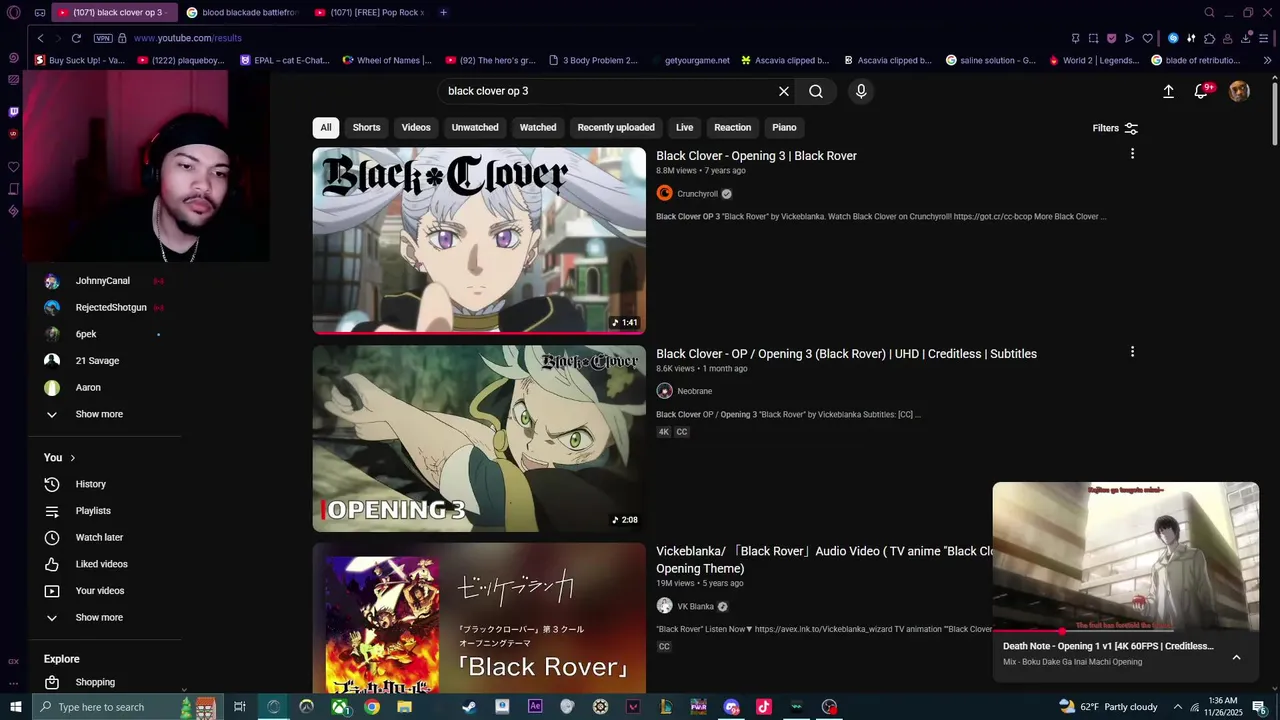
Task: Toggle the VPN badge in address bar
Action: tap(103, 38)
